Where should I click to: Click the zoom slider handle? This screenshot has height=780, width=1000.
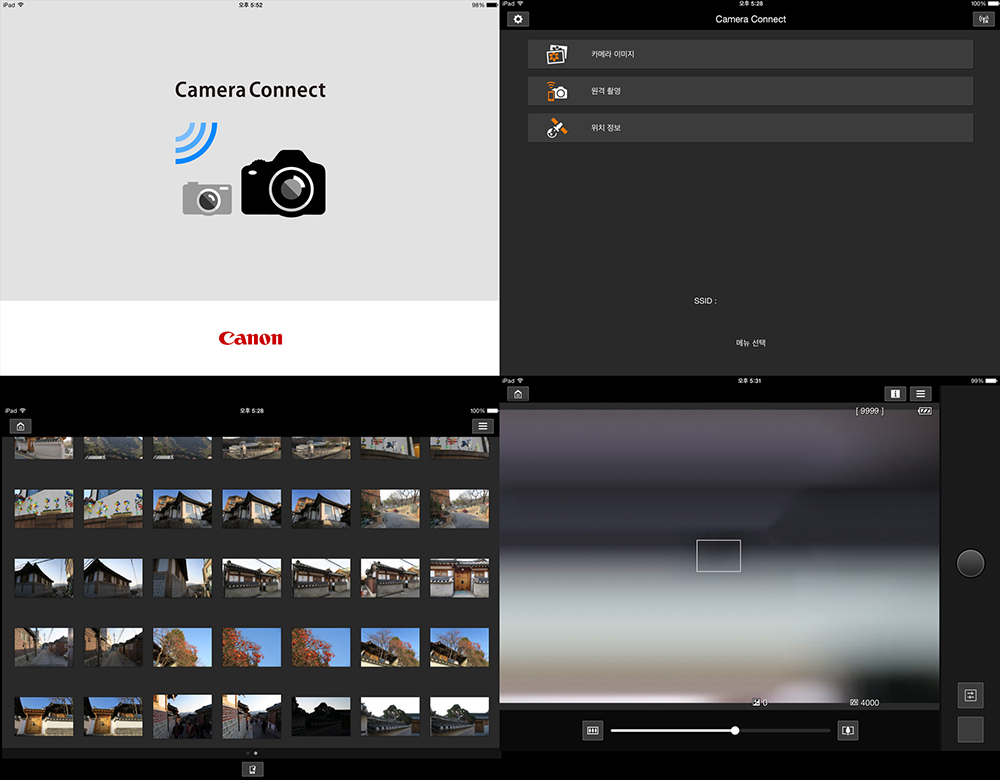pos(735,731)
